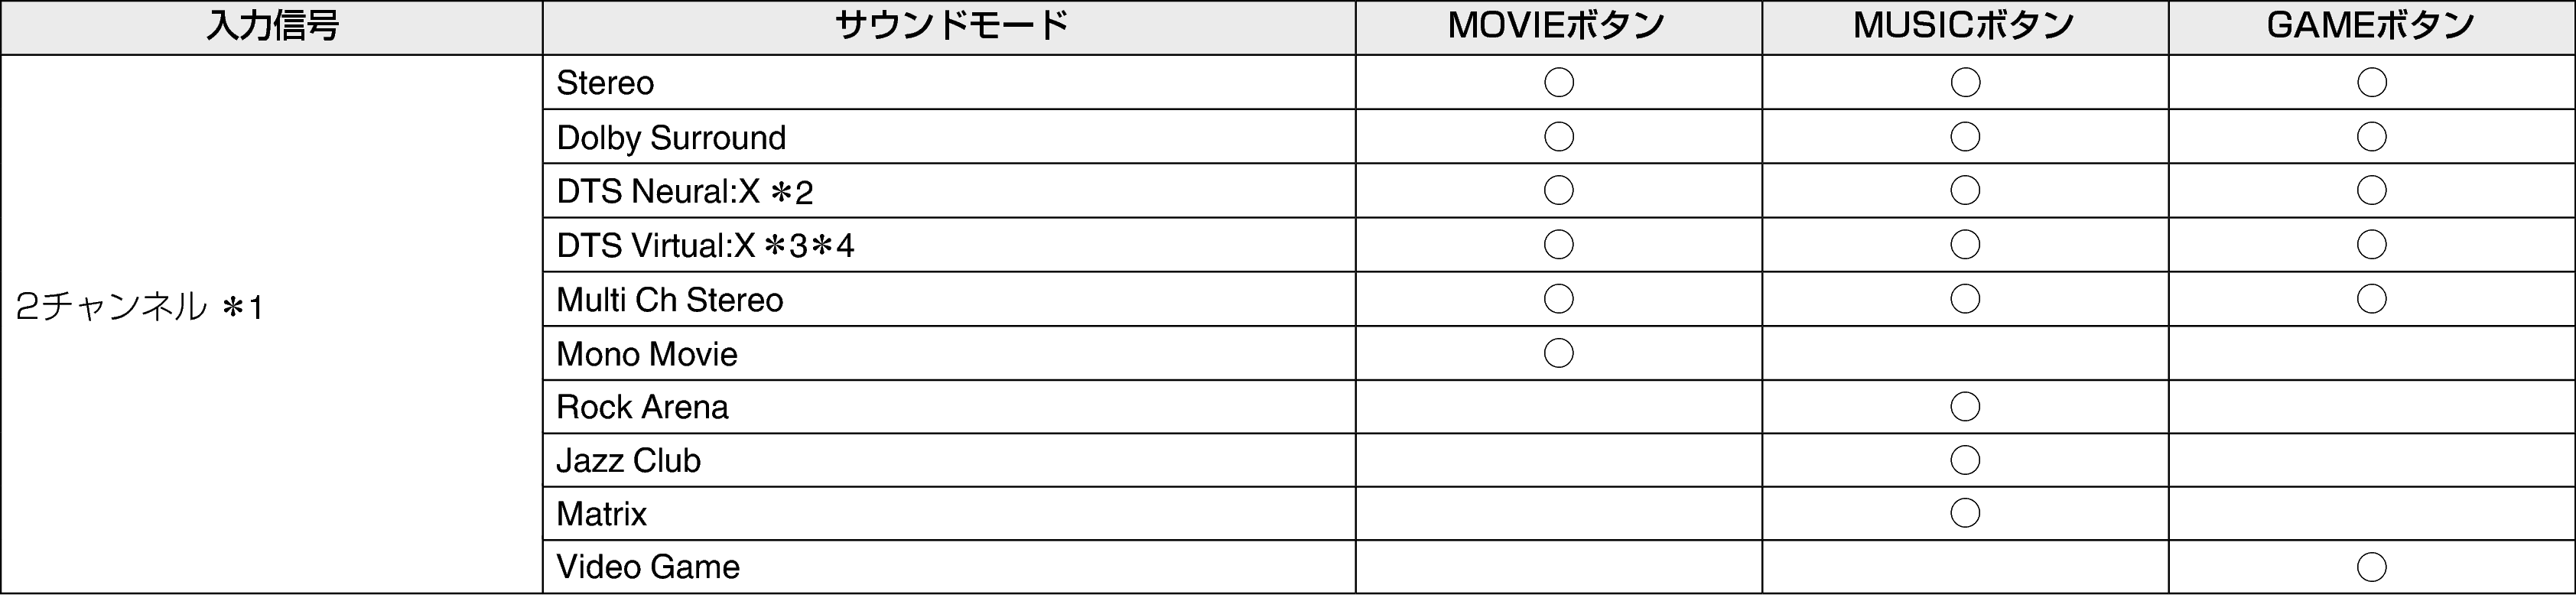This screenshot has height=598, width=2576.
Task: Click the DTS Virtual:X circle under MUSICボタン
Action: [x=1965, y=244]
